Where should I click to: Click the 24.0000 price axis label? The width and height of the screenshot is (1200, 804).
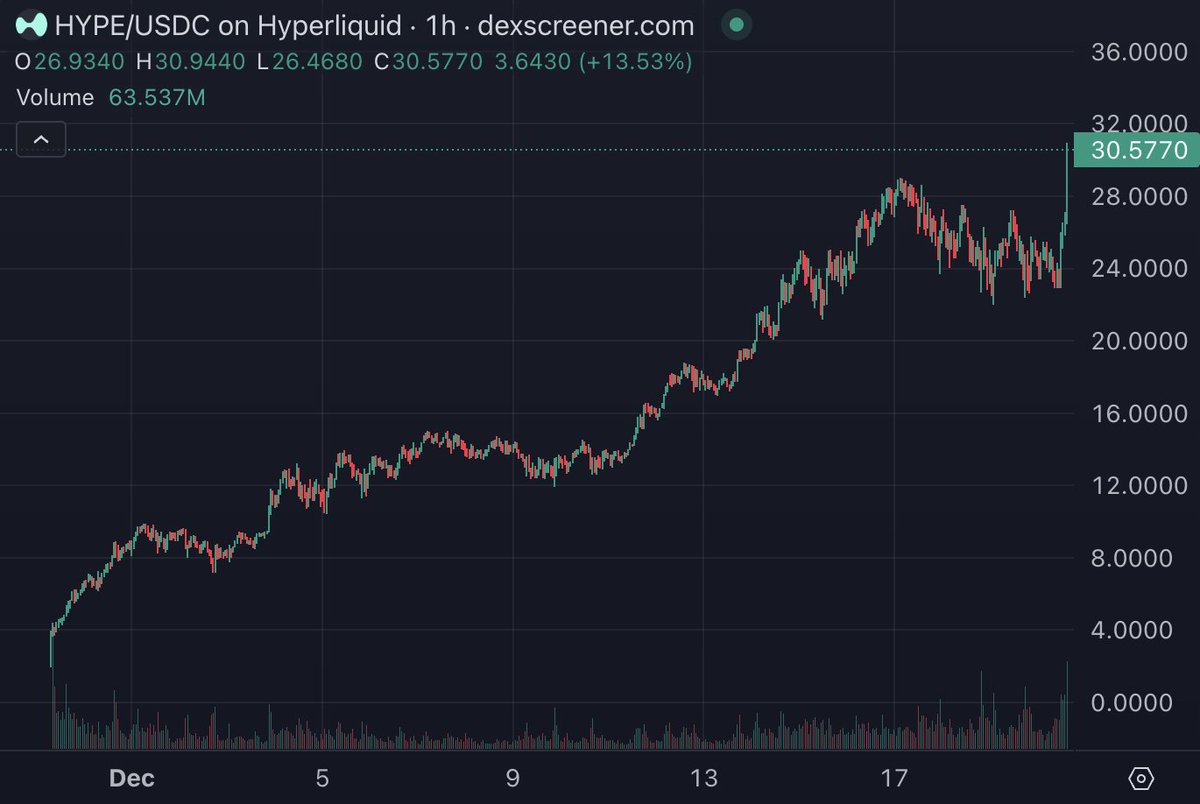(1139, 269)
